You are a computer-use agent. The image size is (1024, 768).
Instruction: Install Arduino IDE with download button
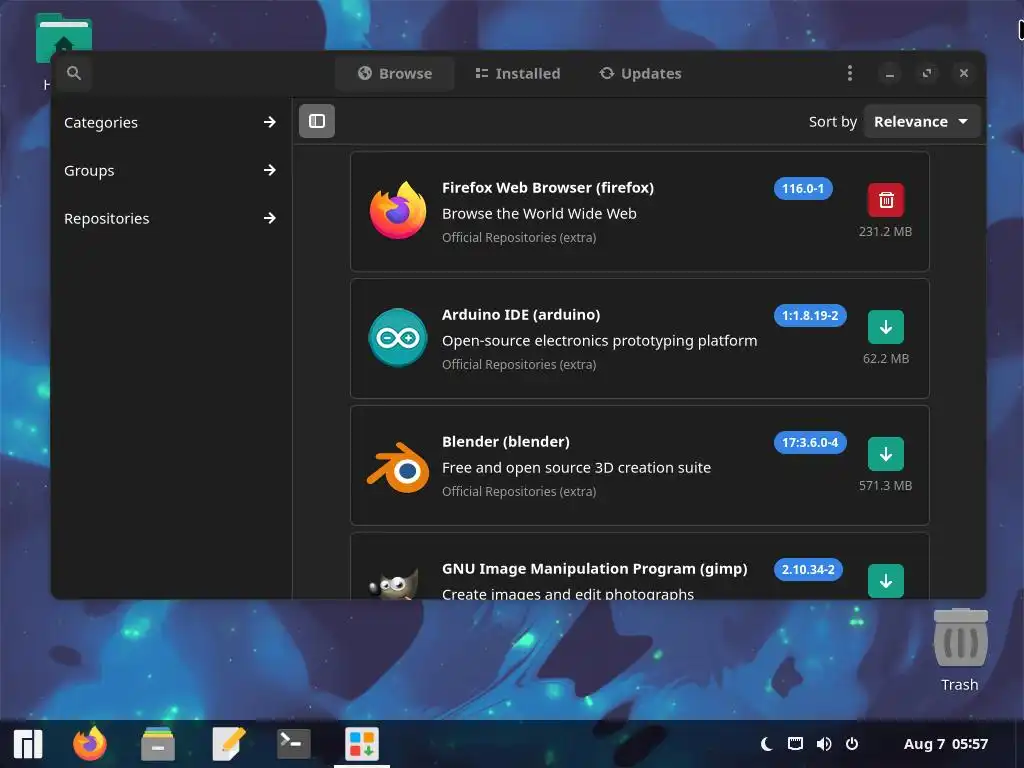[x=886, y=327]
